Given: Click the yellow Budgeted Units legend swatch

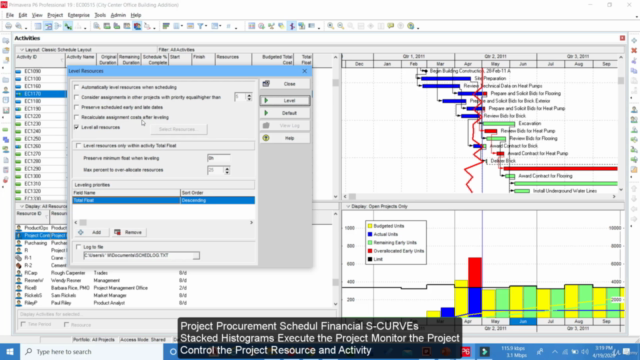Looking at the screenshot, I should coord(370,226).
